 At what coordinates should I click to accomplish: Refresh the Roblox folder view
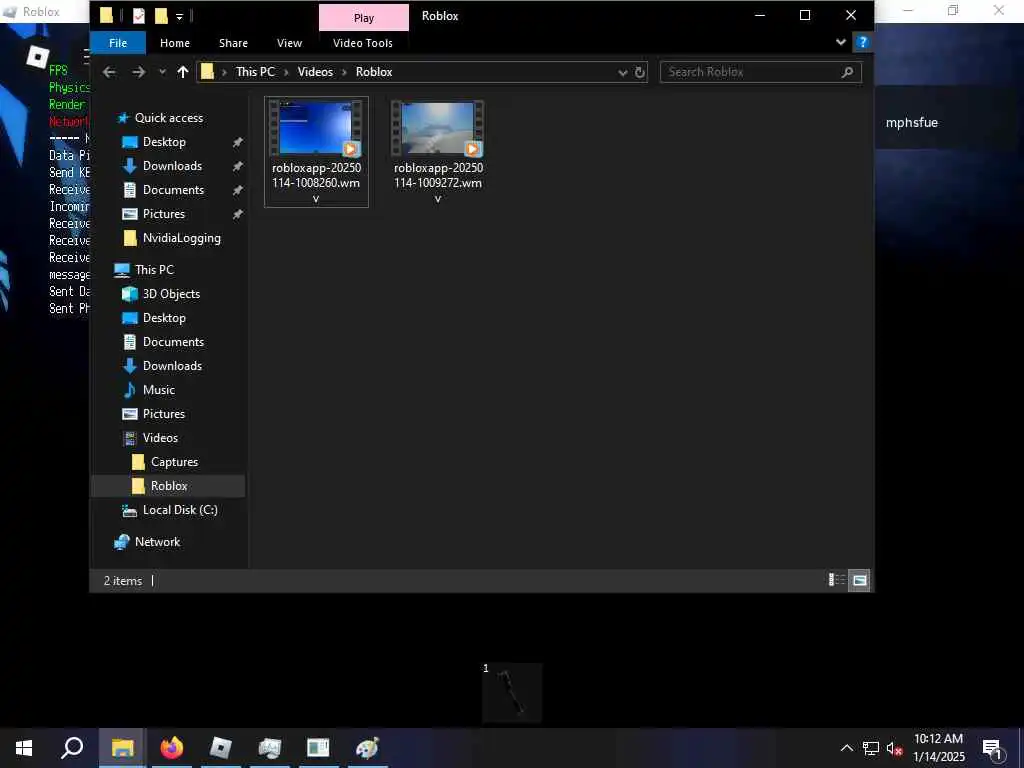click(x=640, y=72)
